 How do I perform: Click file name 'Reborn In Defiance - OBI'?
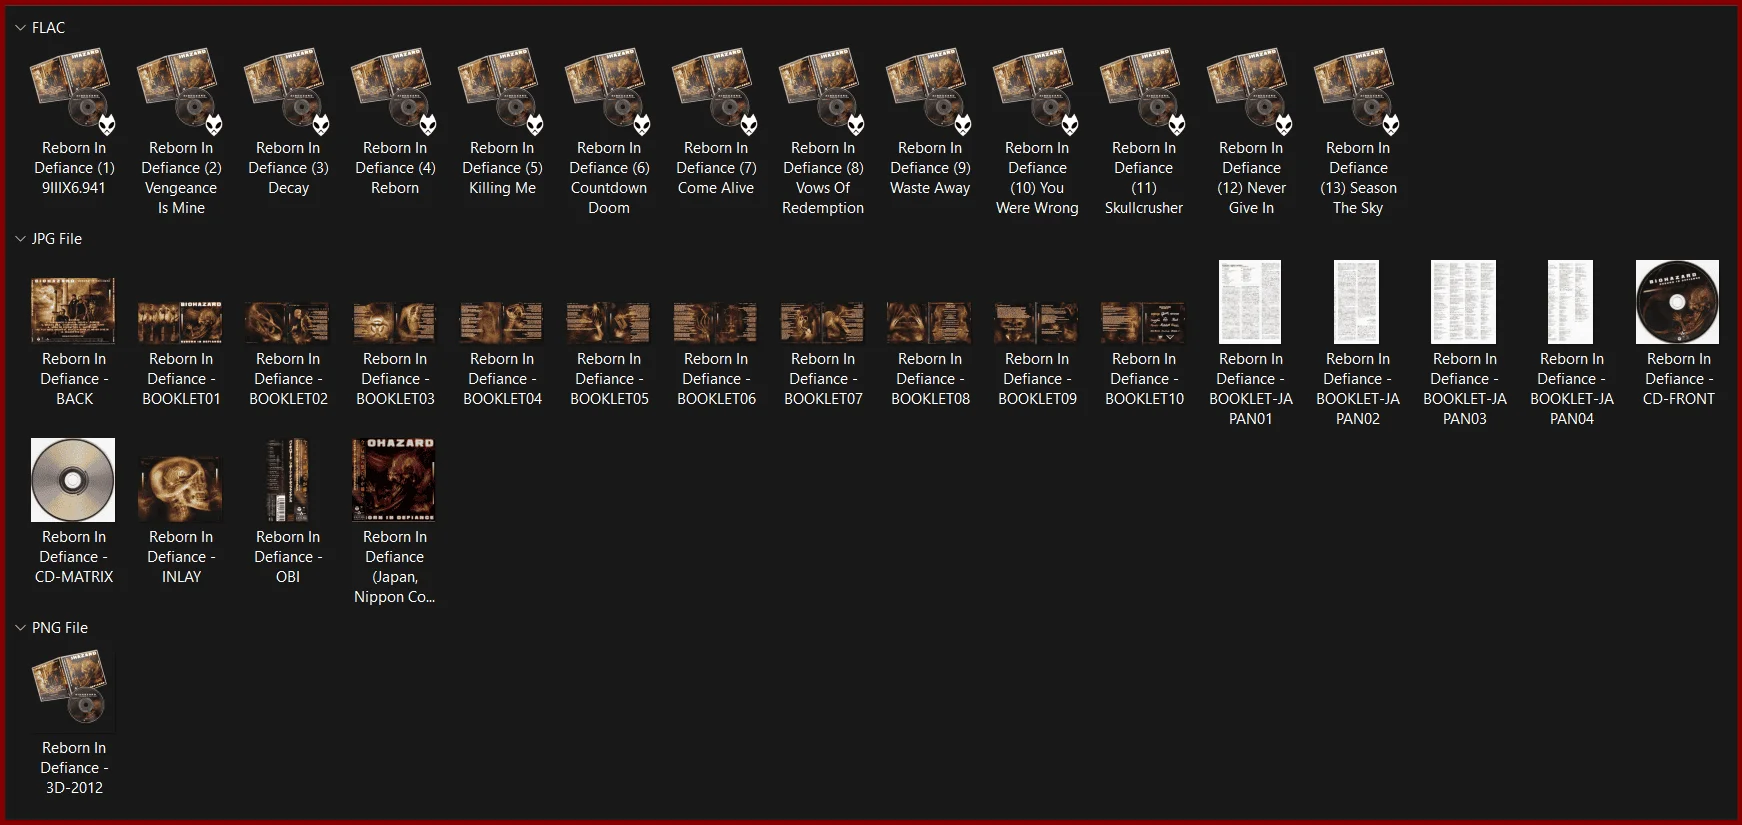[288, 557]
